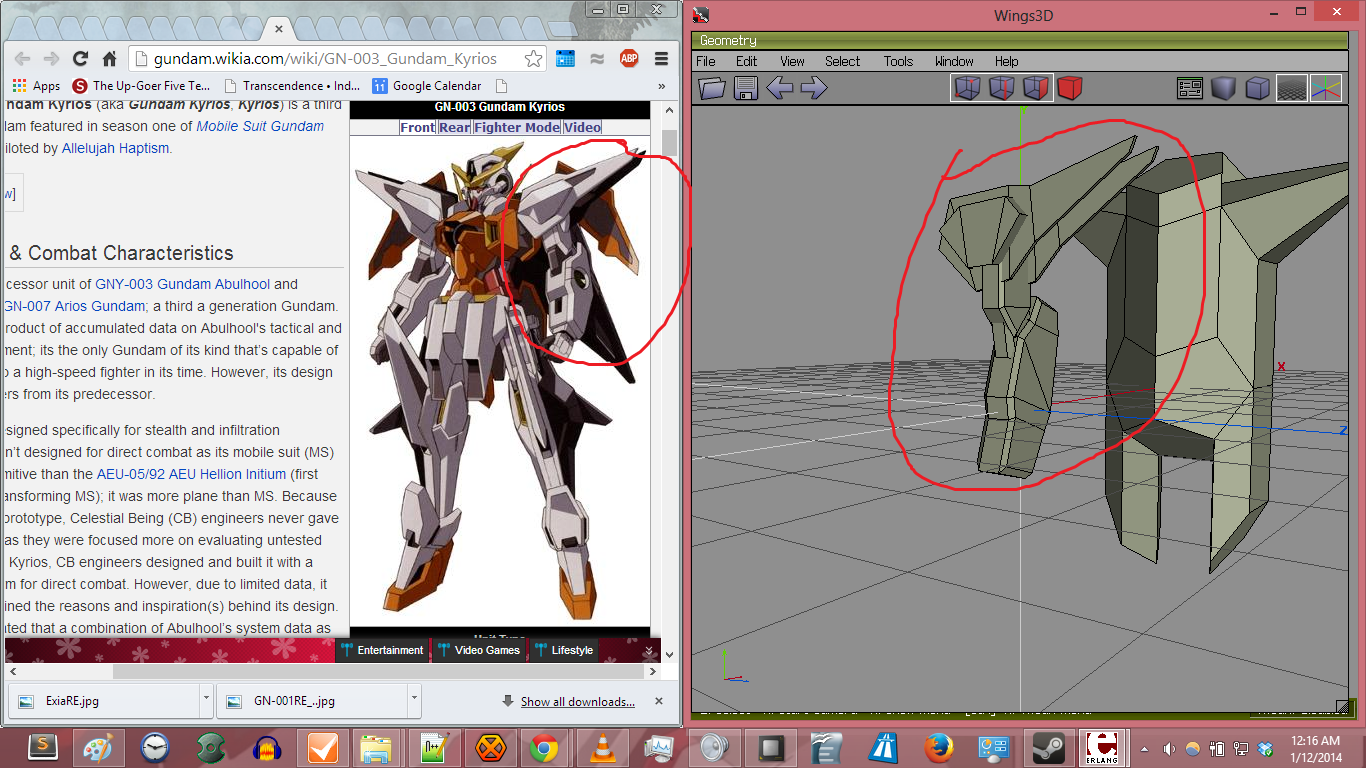Reload the Gundam wiki page

pos(81,58)
